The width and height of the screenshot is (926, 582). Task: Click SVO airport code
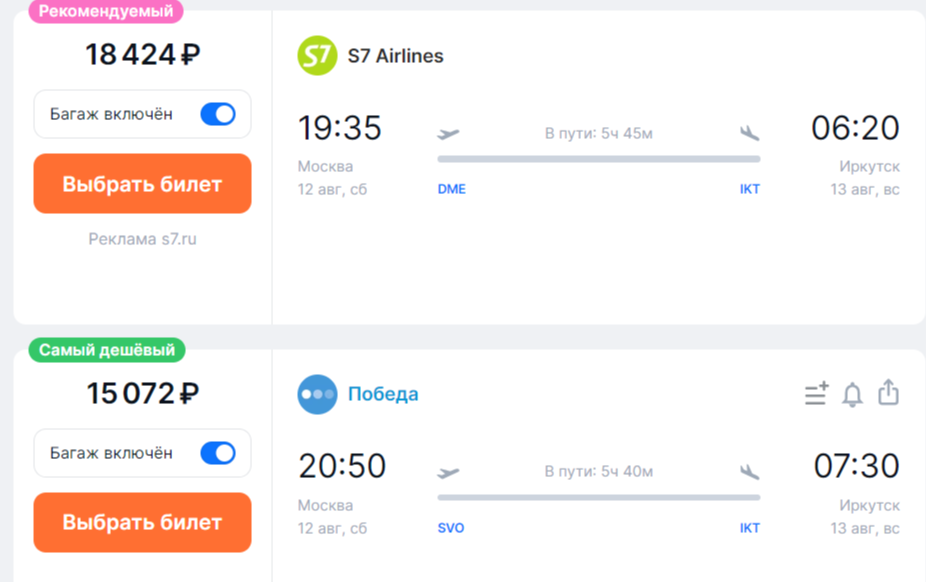(x=451, y=528)
